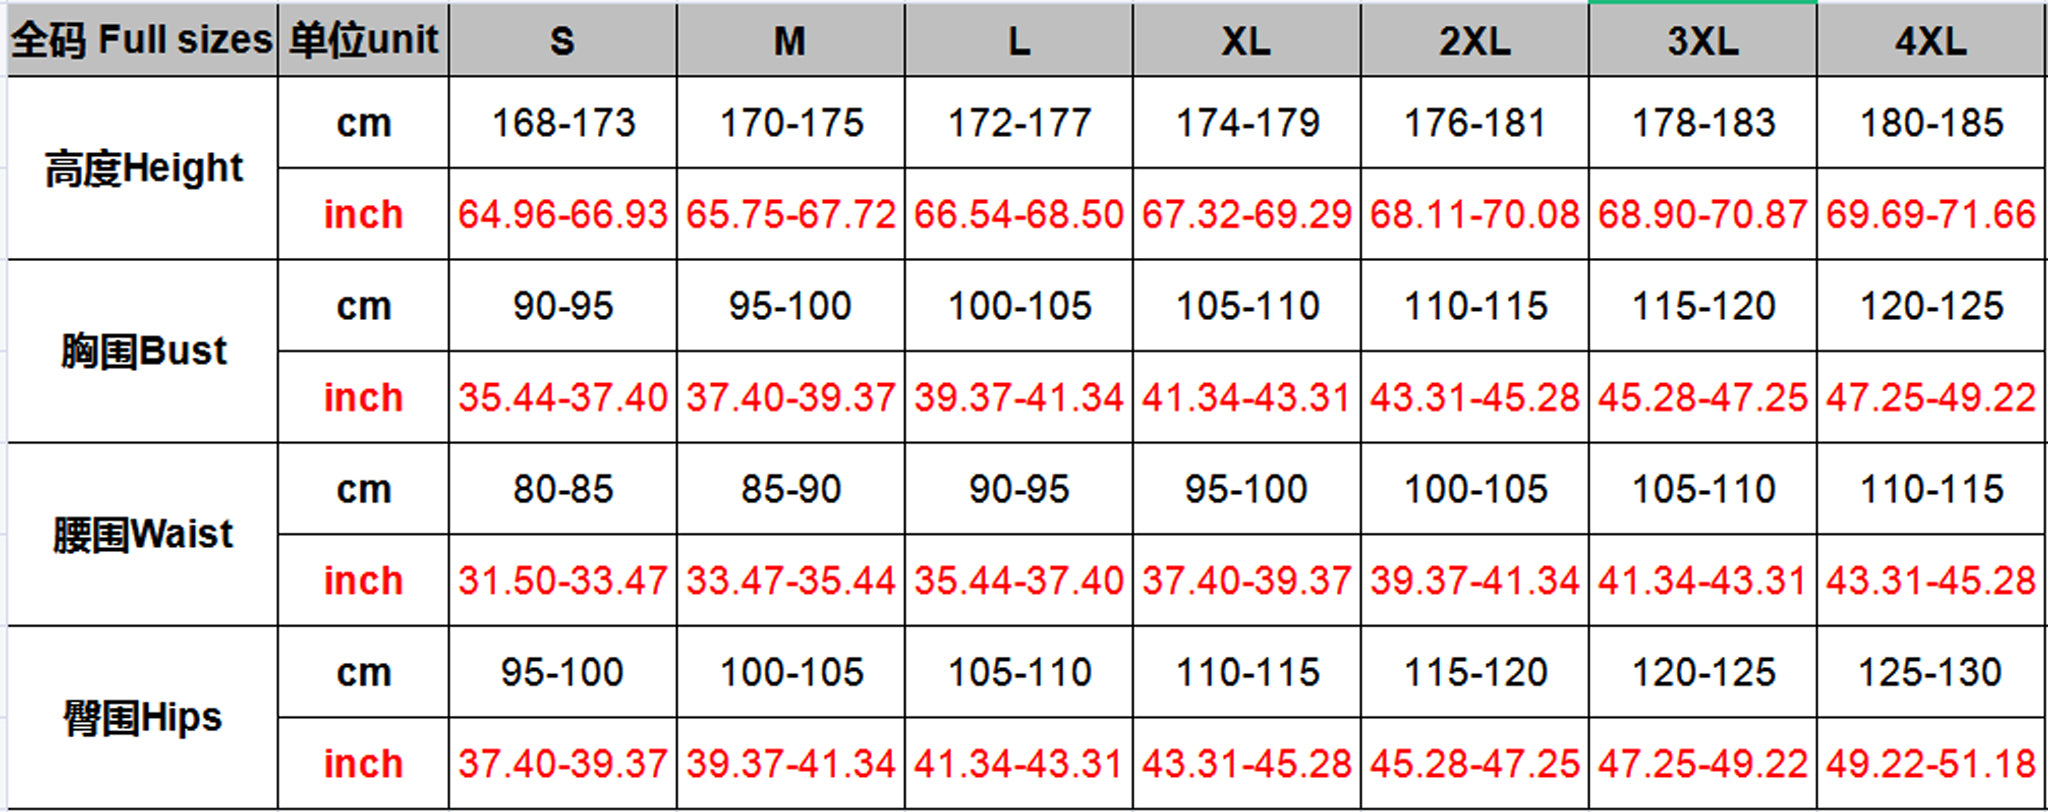This screenshot has height=812, width=2048.
Task: Click the 3XL column header
Action: (x=1702, y=41)
